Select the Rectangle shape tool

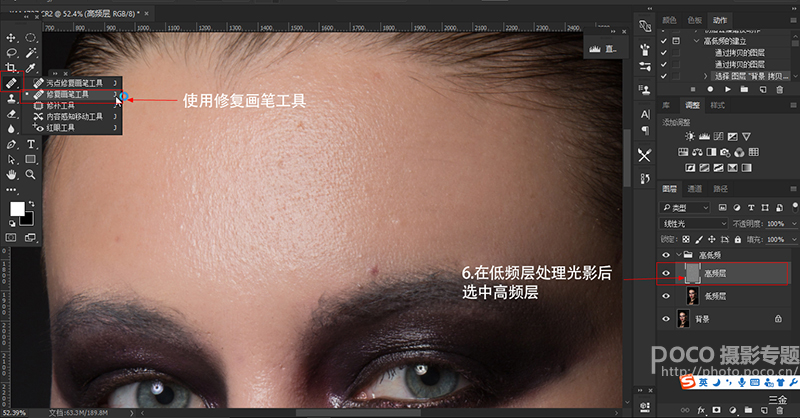[x=31, y=160]
